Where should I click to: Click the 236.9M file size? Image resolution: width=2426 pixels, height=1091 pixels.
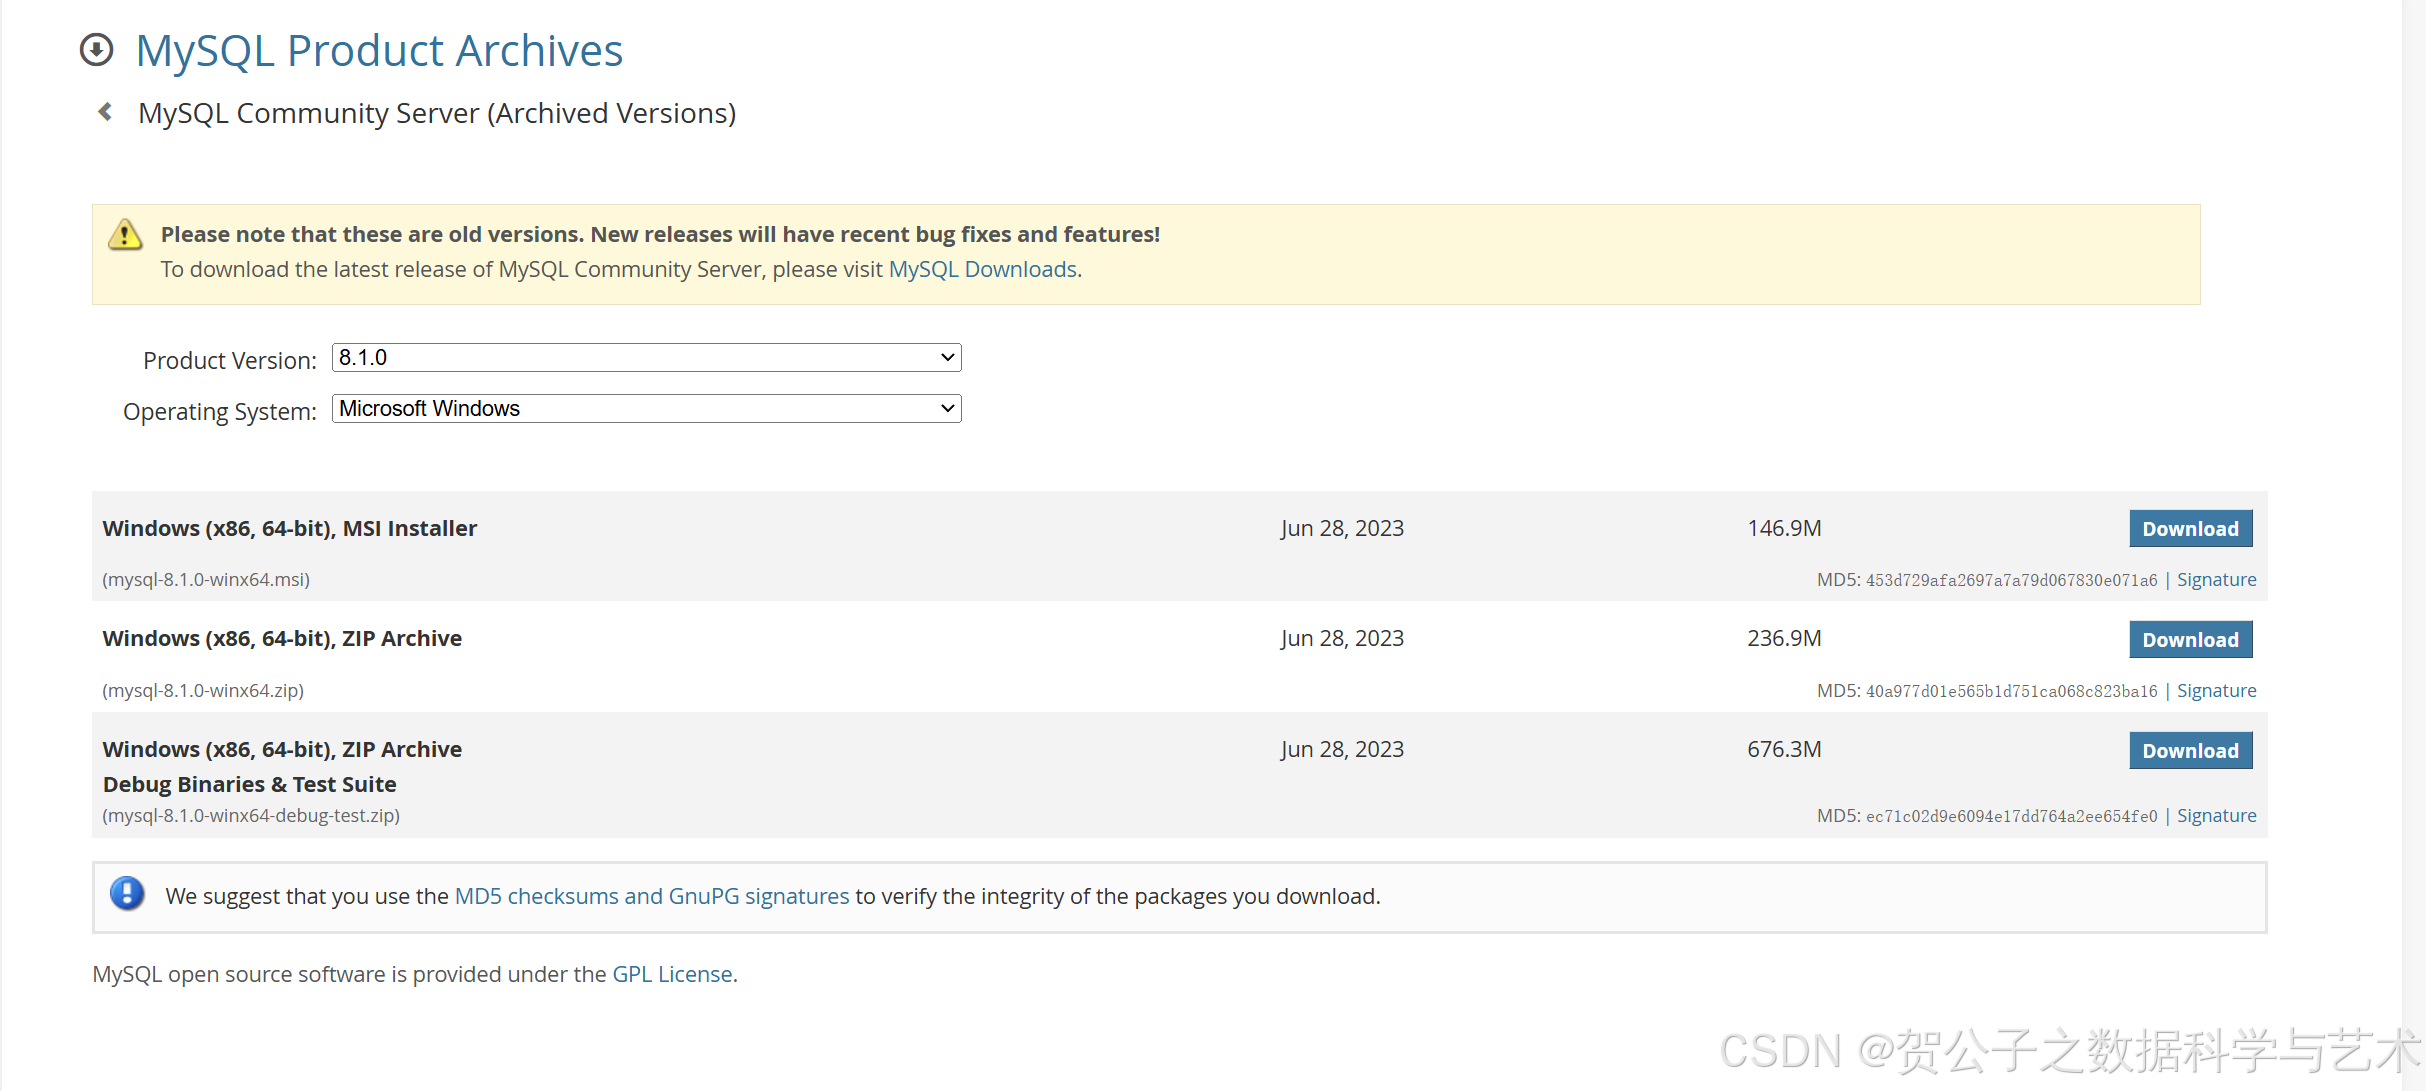click(x=1784, y=639)
